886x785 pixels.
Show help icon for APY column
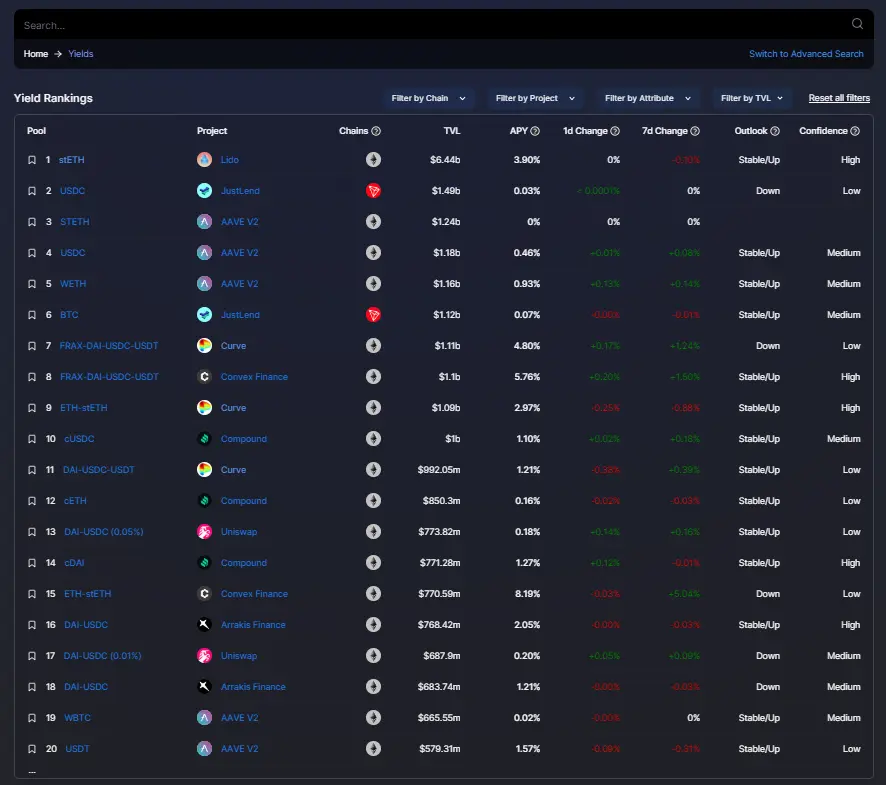click(535, 131)
